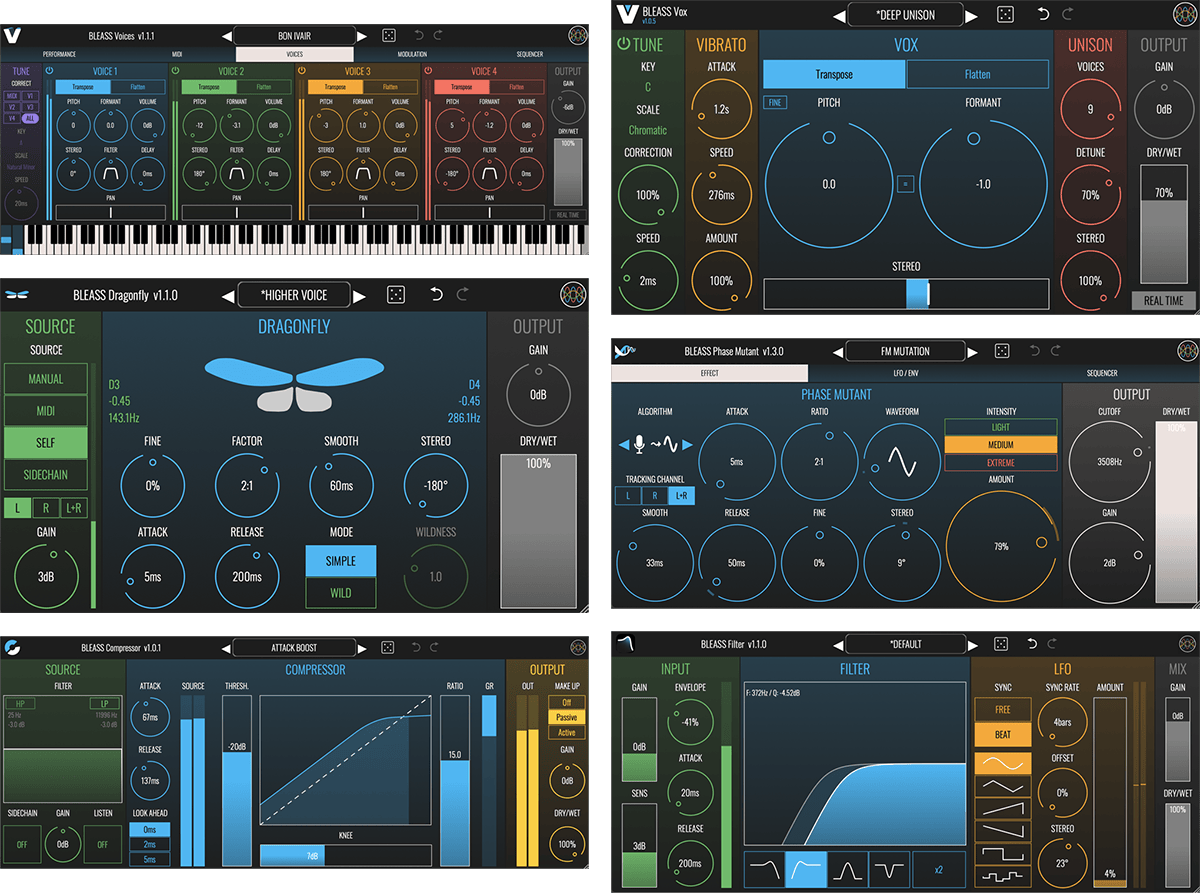Viewport: 1200px width, 893px height.
Task: Select SIDECHAIN source in BLEASS Dragonfly
Action: pos(45,474)
